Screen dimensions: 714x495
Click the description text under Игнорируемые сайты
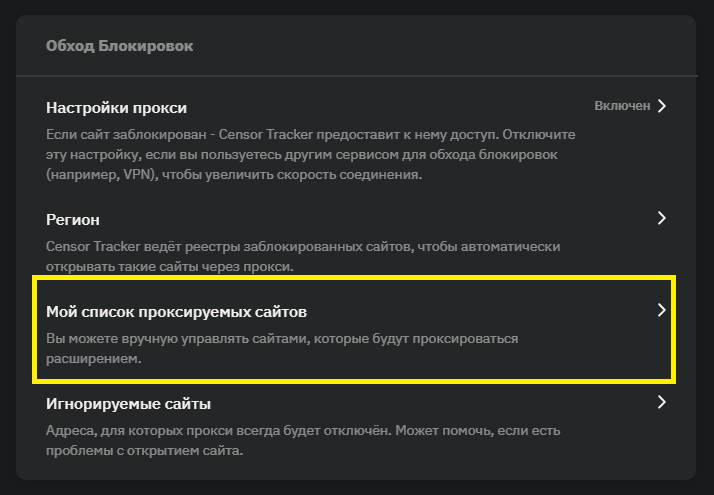click(300, 441)
